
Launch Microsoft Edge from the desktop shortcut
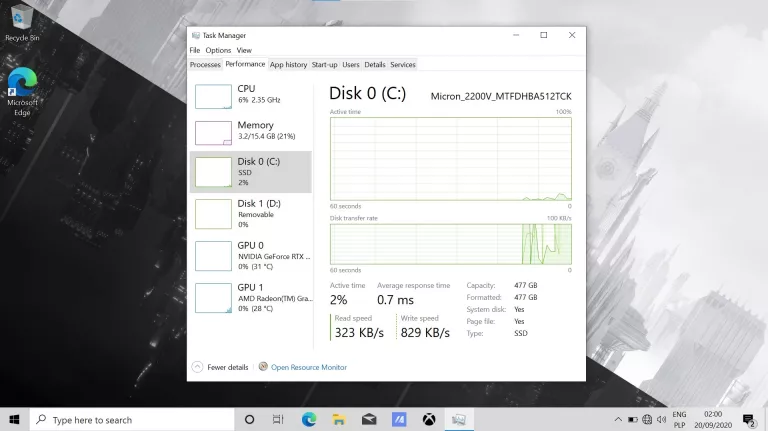tap(22, 92)
